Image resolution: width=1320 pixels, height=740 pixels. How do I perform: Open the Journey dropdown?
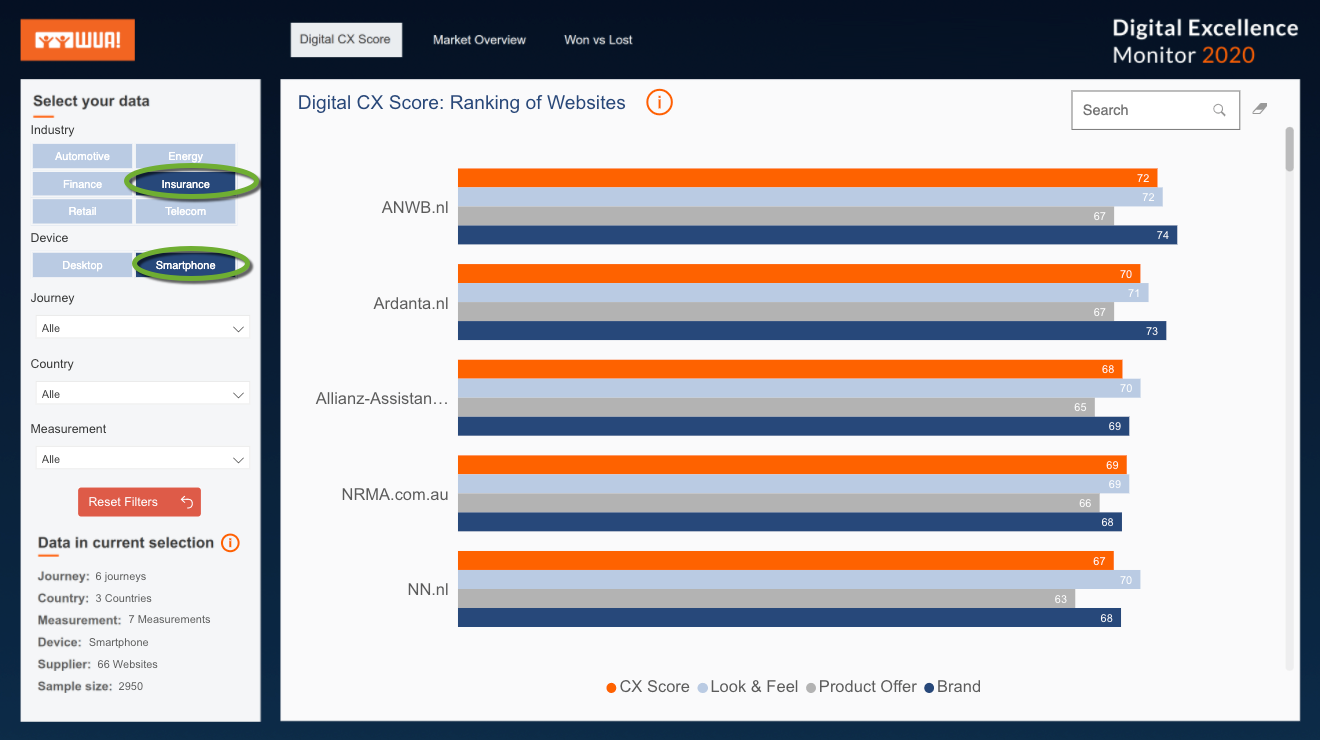[142, 328]
